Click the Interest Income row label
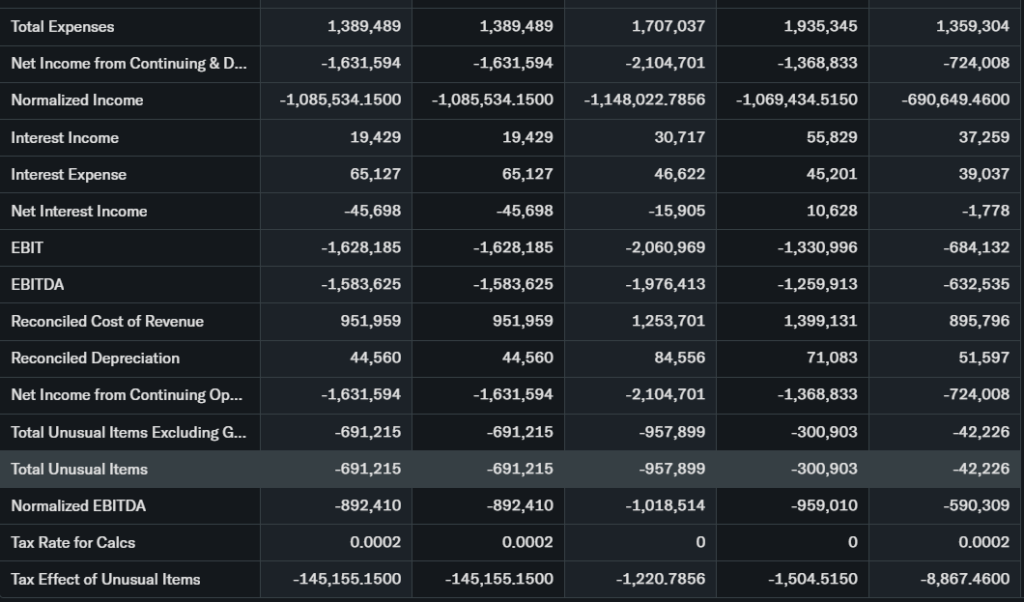 (x=65, y=138)
